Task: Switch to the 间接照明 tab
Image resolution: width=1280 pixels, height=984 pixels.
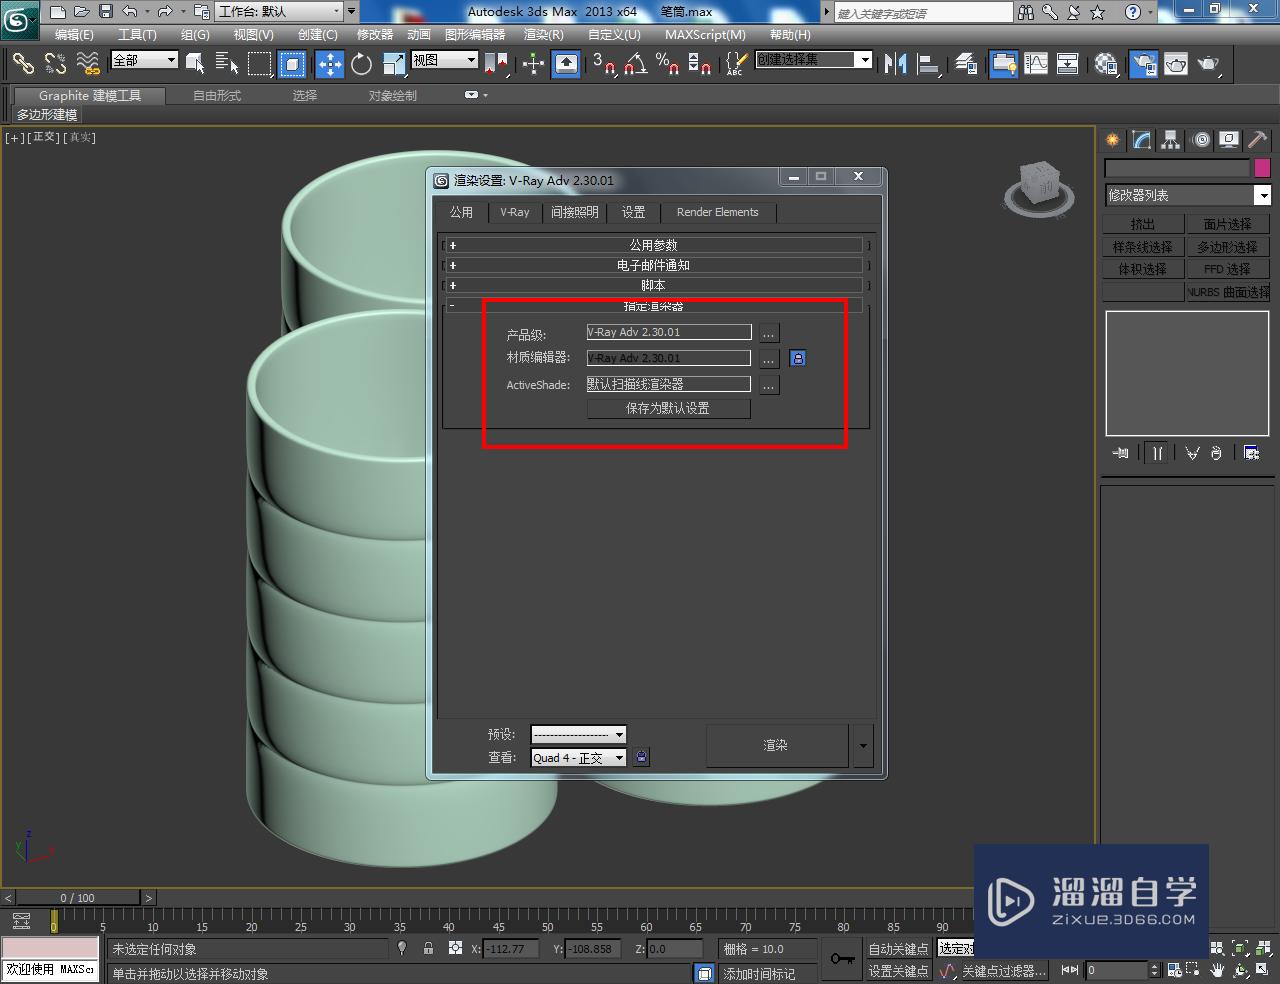Action: (575, 212)
